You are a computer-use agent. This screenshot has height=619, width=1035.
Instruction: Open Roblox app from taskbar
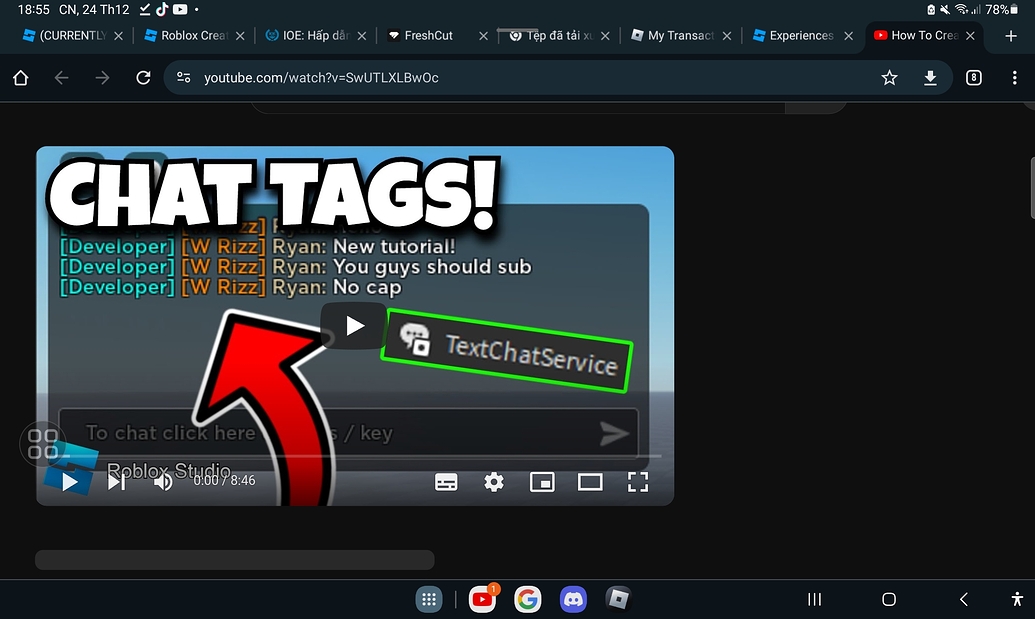pos(618,599)
